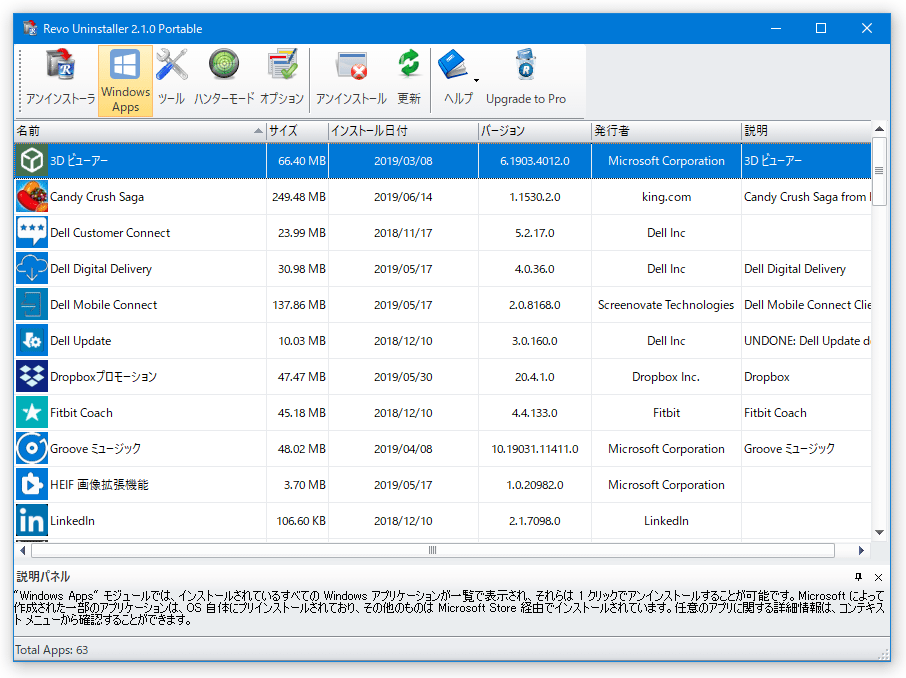Open the ヘルプ (Help) book icon
The image size is (906, 678).
pos(453,65)
